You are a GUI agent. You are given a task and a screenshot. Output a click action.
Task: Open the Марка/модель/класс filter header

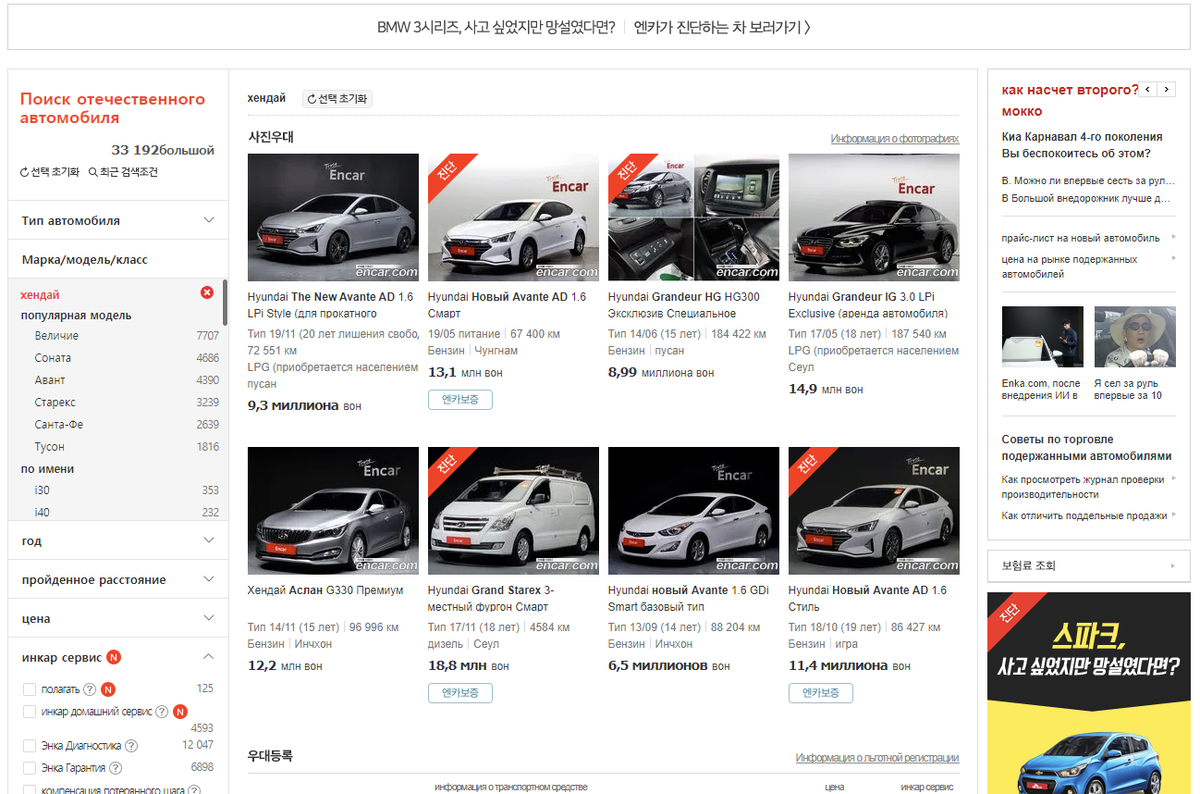[x=118, y=260]
